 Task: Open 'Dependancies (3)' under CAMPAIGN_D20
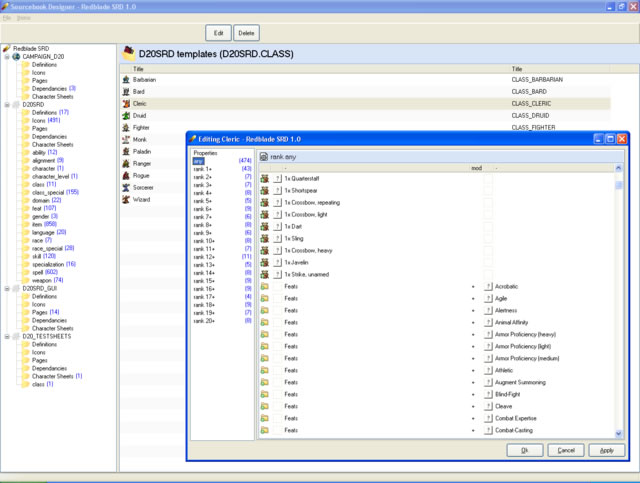tap(54, 89)
